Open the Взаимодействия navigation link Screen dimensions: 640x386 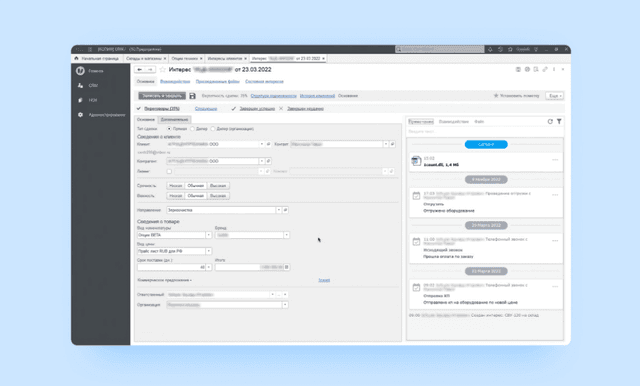coord(175,82)
